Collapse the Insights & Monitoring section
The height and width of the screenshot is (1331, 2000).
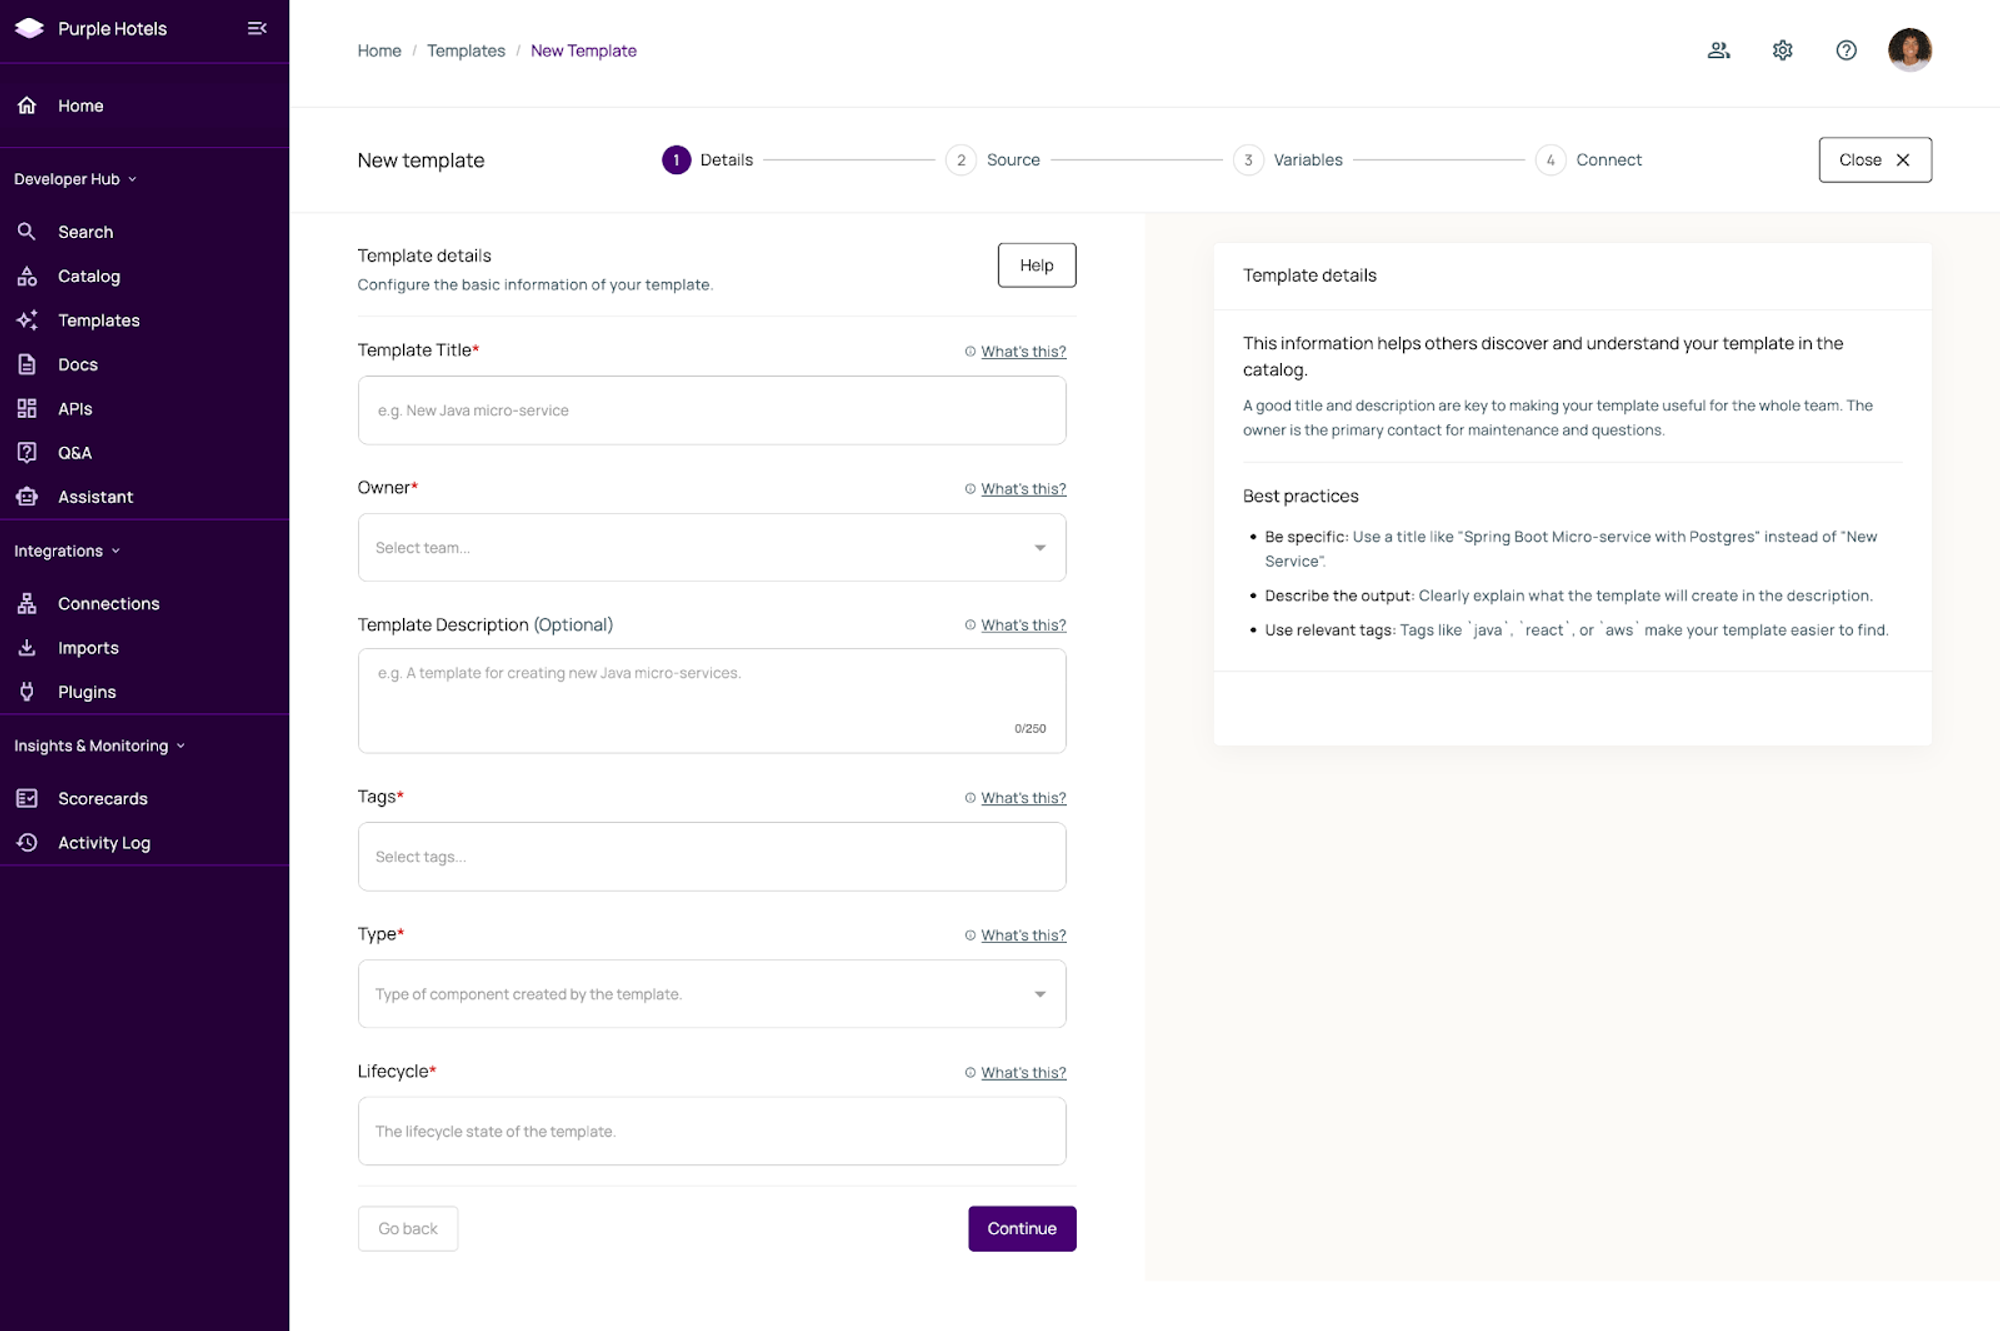99,746
